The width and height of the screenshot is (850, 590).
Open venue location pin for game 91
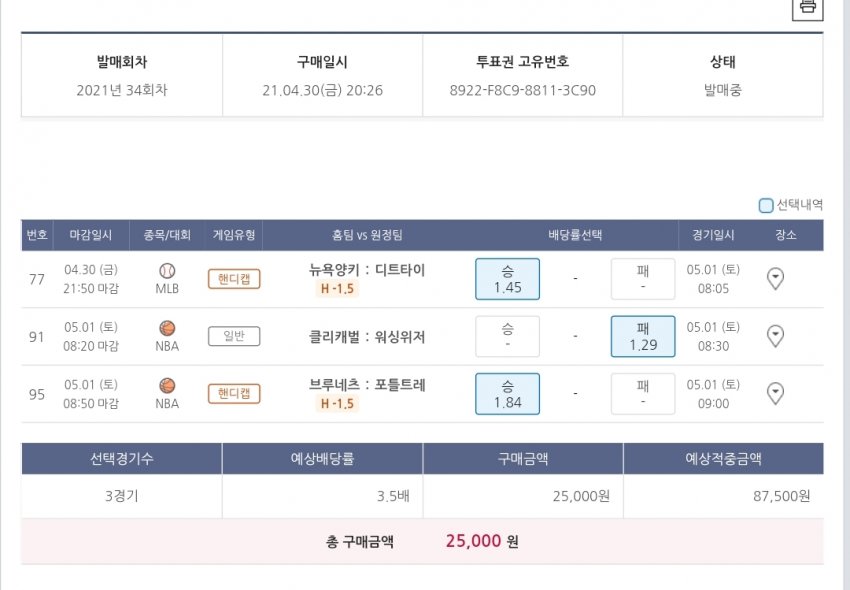tap(775, 336)
